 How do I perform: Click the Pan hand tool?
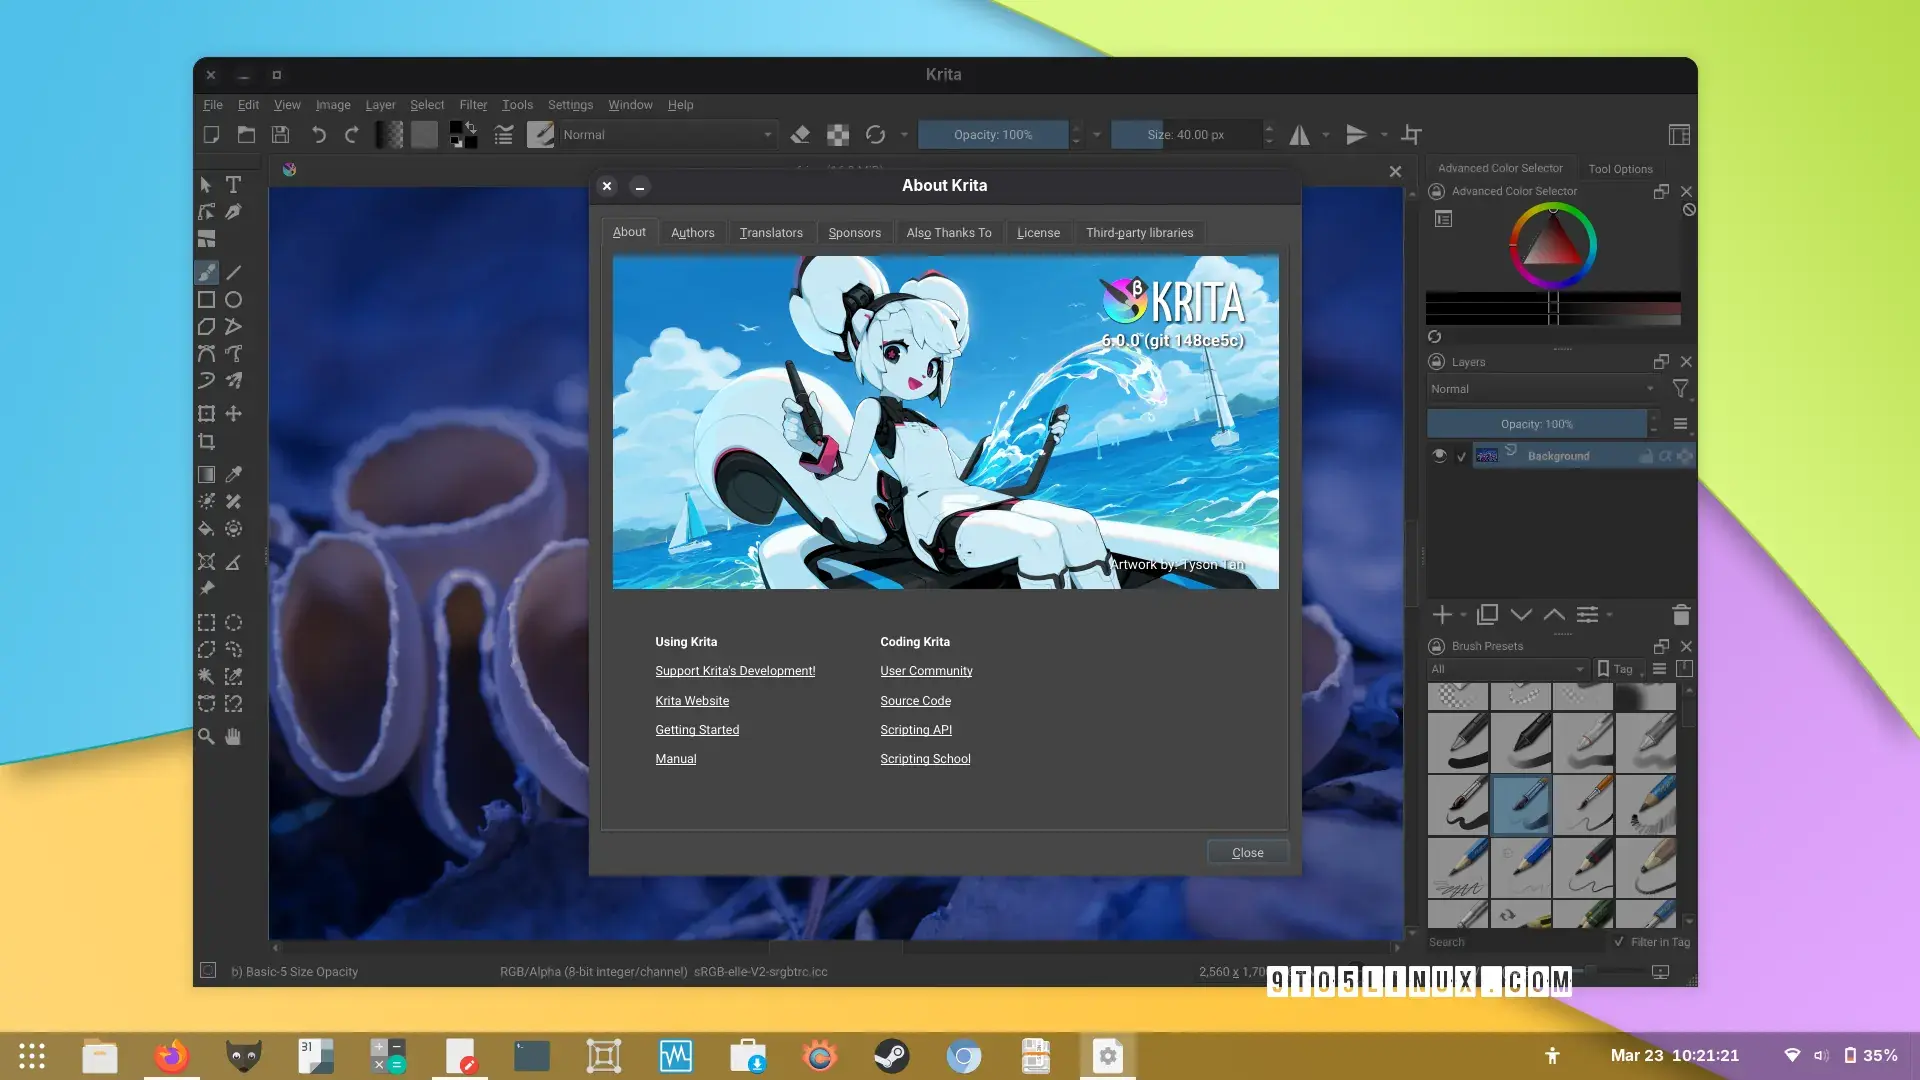click(x=233, y=737)
